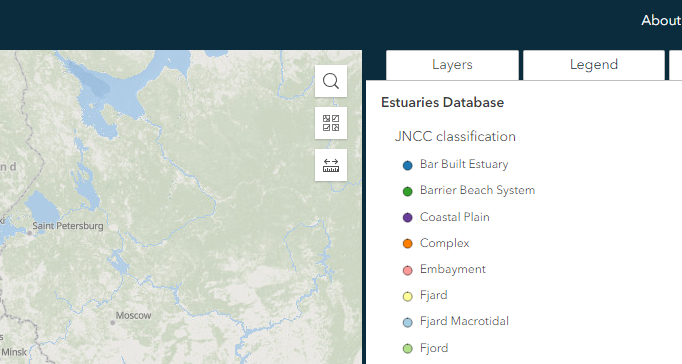Image resolution: width=682 pixels, height=364 pixels.
Task: Activate the measurement ruler tool
Action: pyautogui.click(x=331, y=165)
